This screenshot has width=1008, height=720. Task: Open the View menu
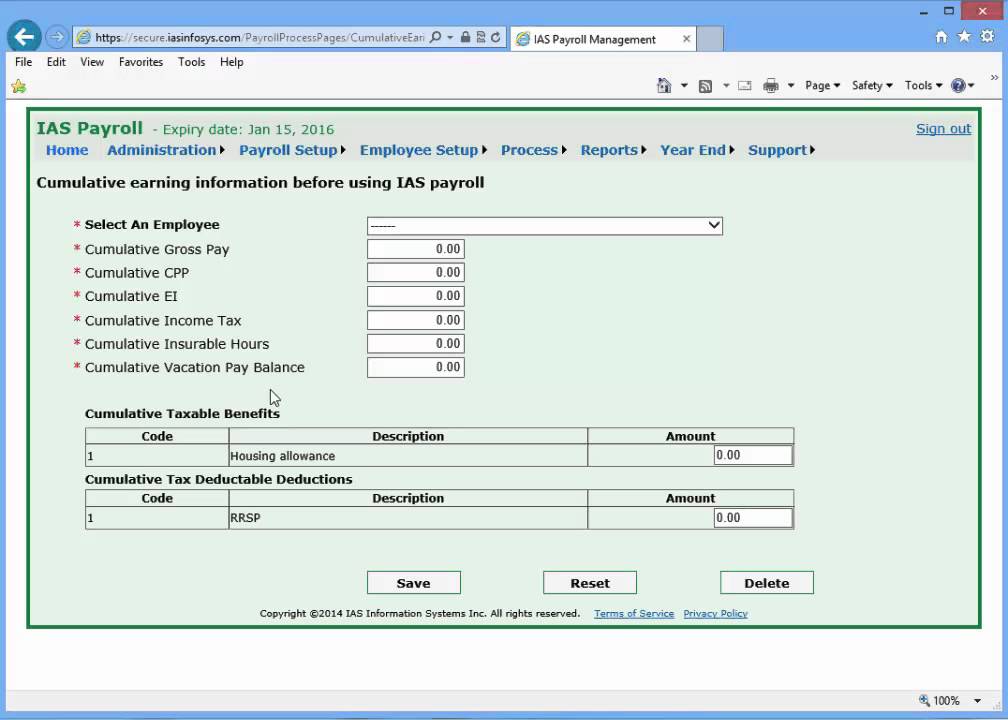point(92,62)
